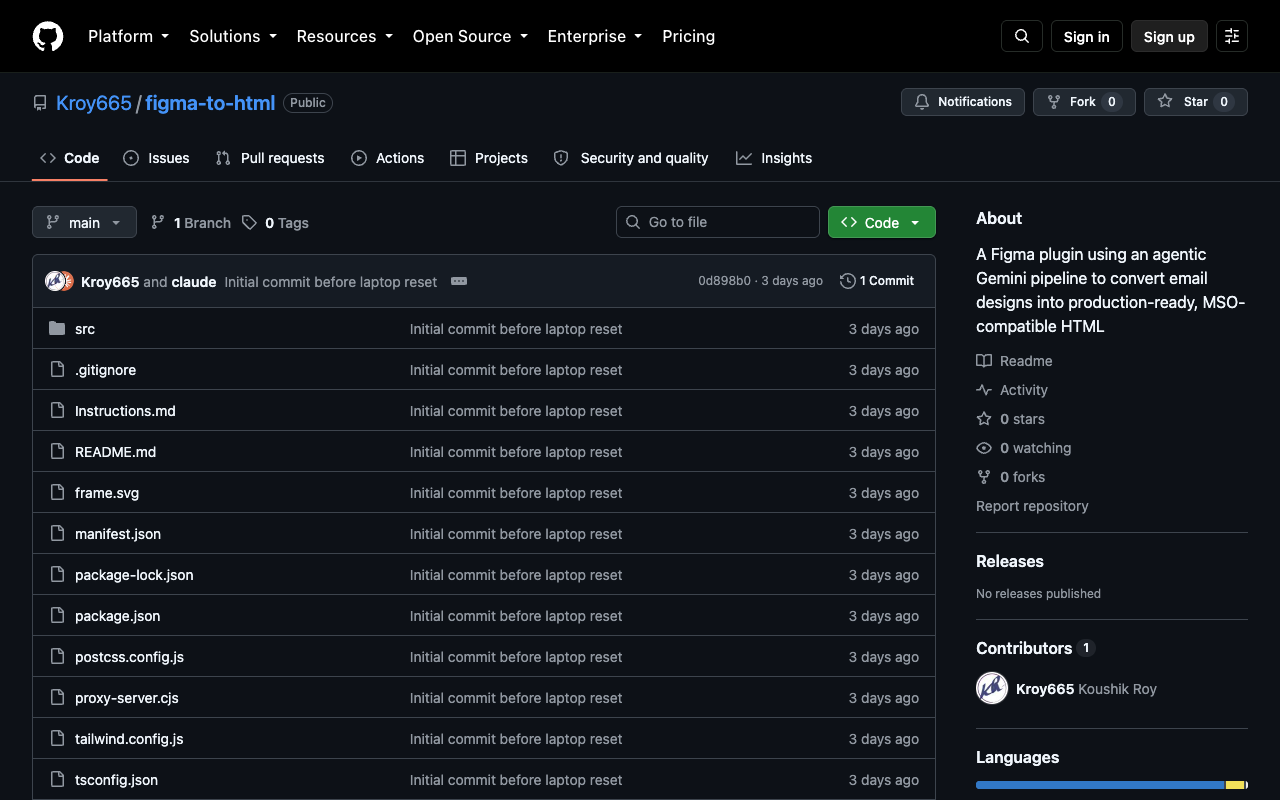Switch to the Pull requests tab

click(270, 158)
